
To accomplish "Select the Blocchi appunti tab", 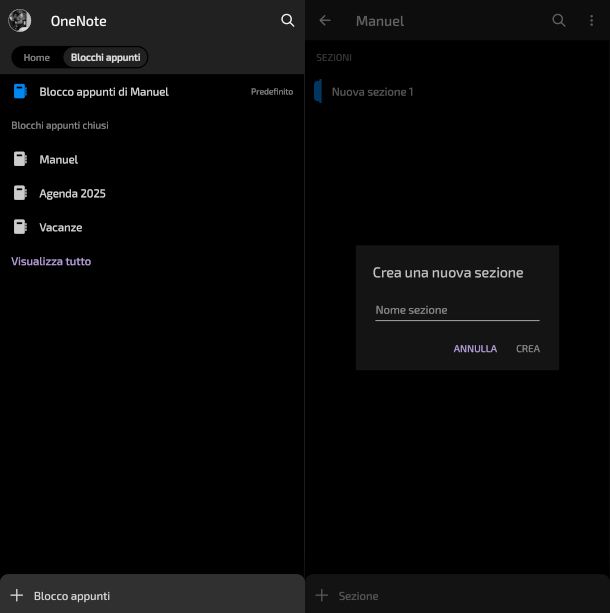I will (x=105, y=57).
